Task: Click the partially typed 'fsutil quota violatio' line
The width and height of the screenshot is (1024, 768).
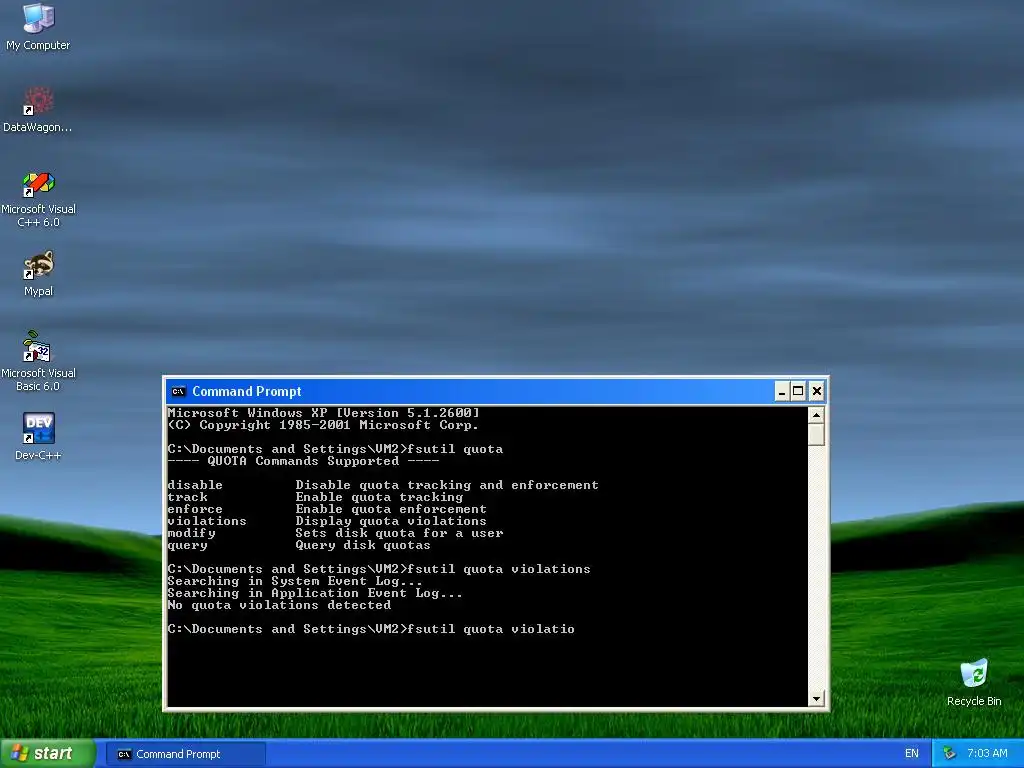Action: (371, 629)
